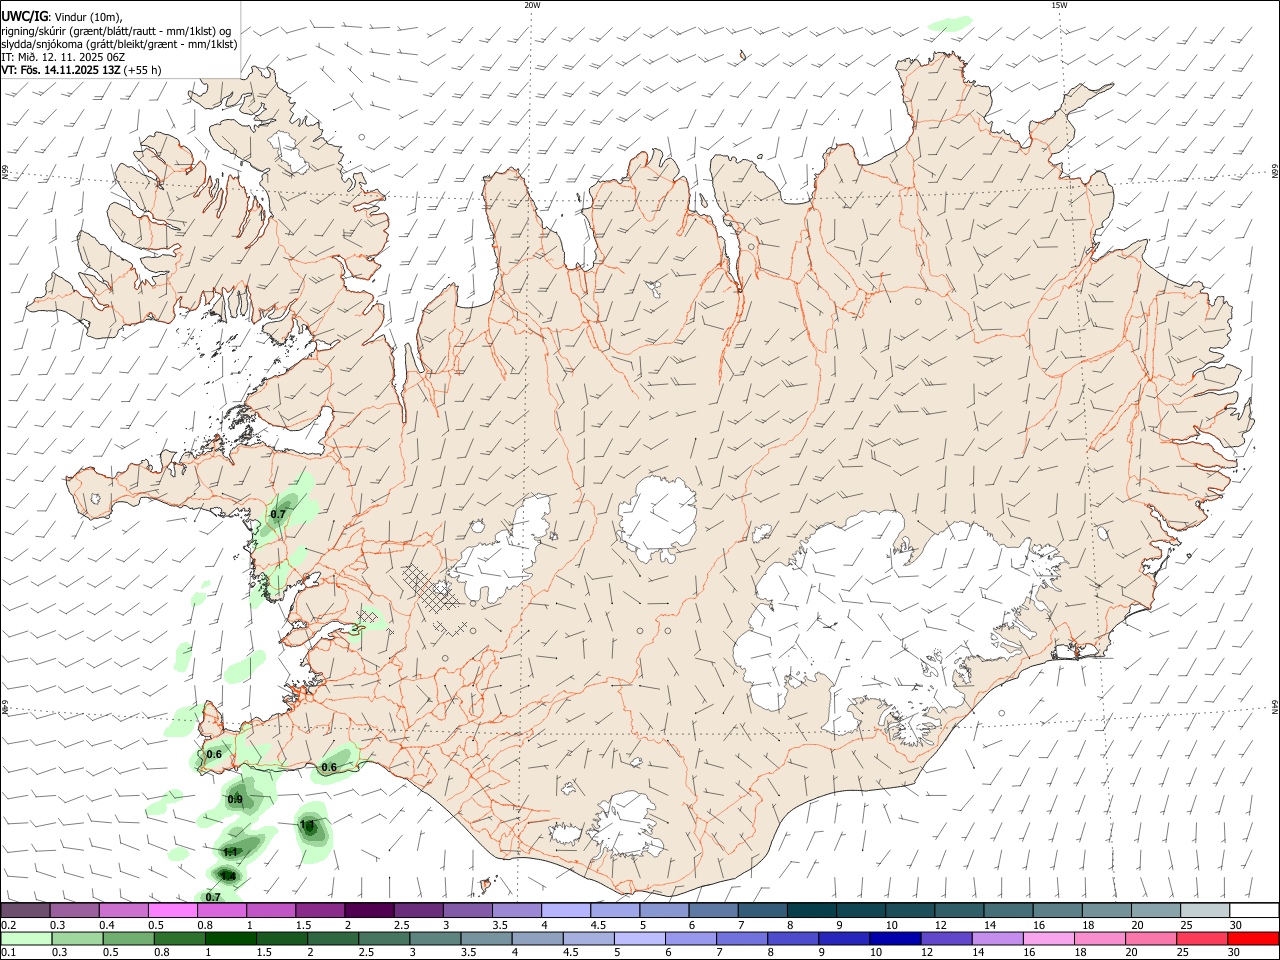The image size is (1280, 960).
Task: Click the pale green 0.1 rain legend swatch
Action: click(x=26, y=938)
